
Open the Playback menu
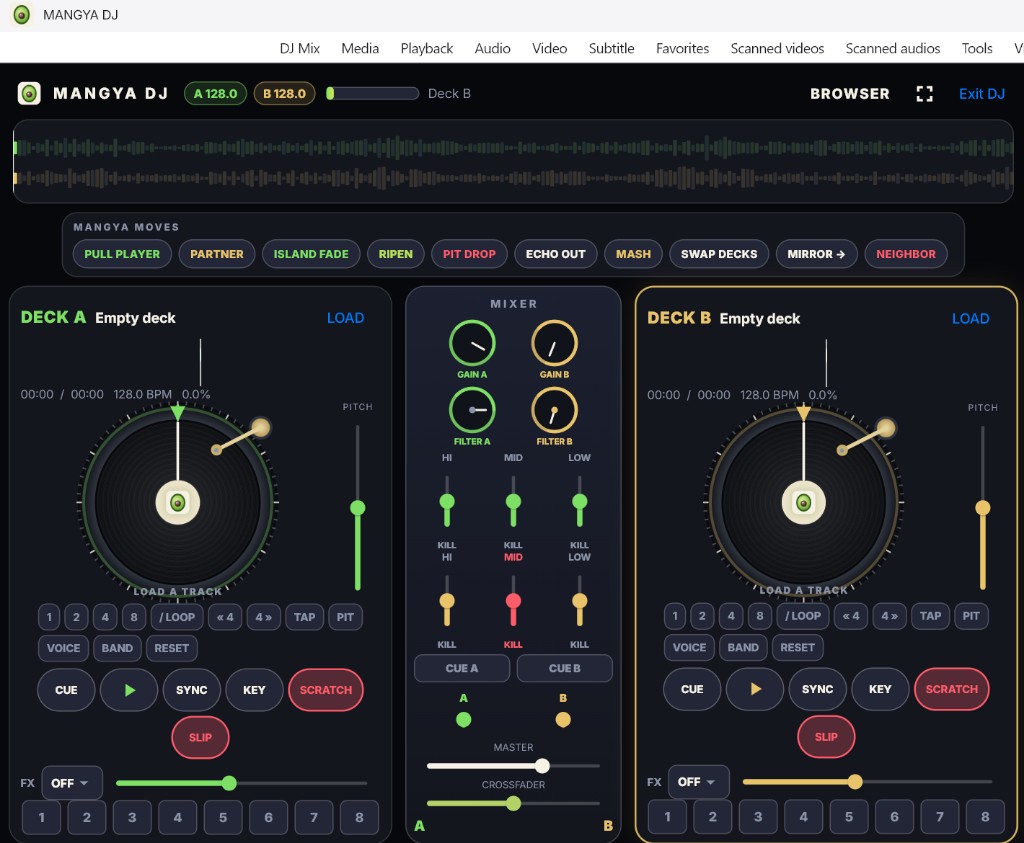tap(426, 48)
